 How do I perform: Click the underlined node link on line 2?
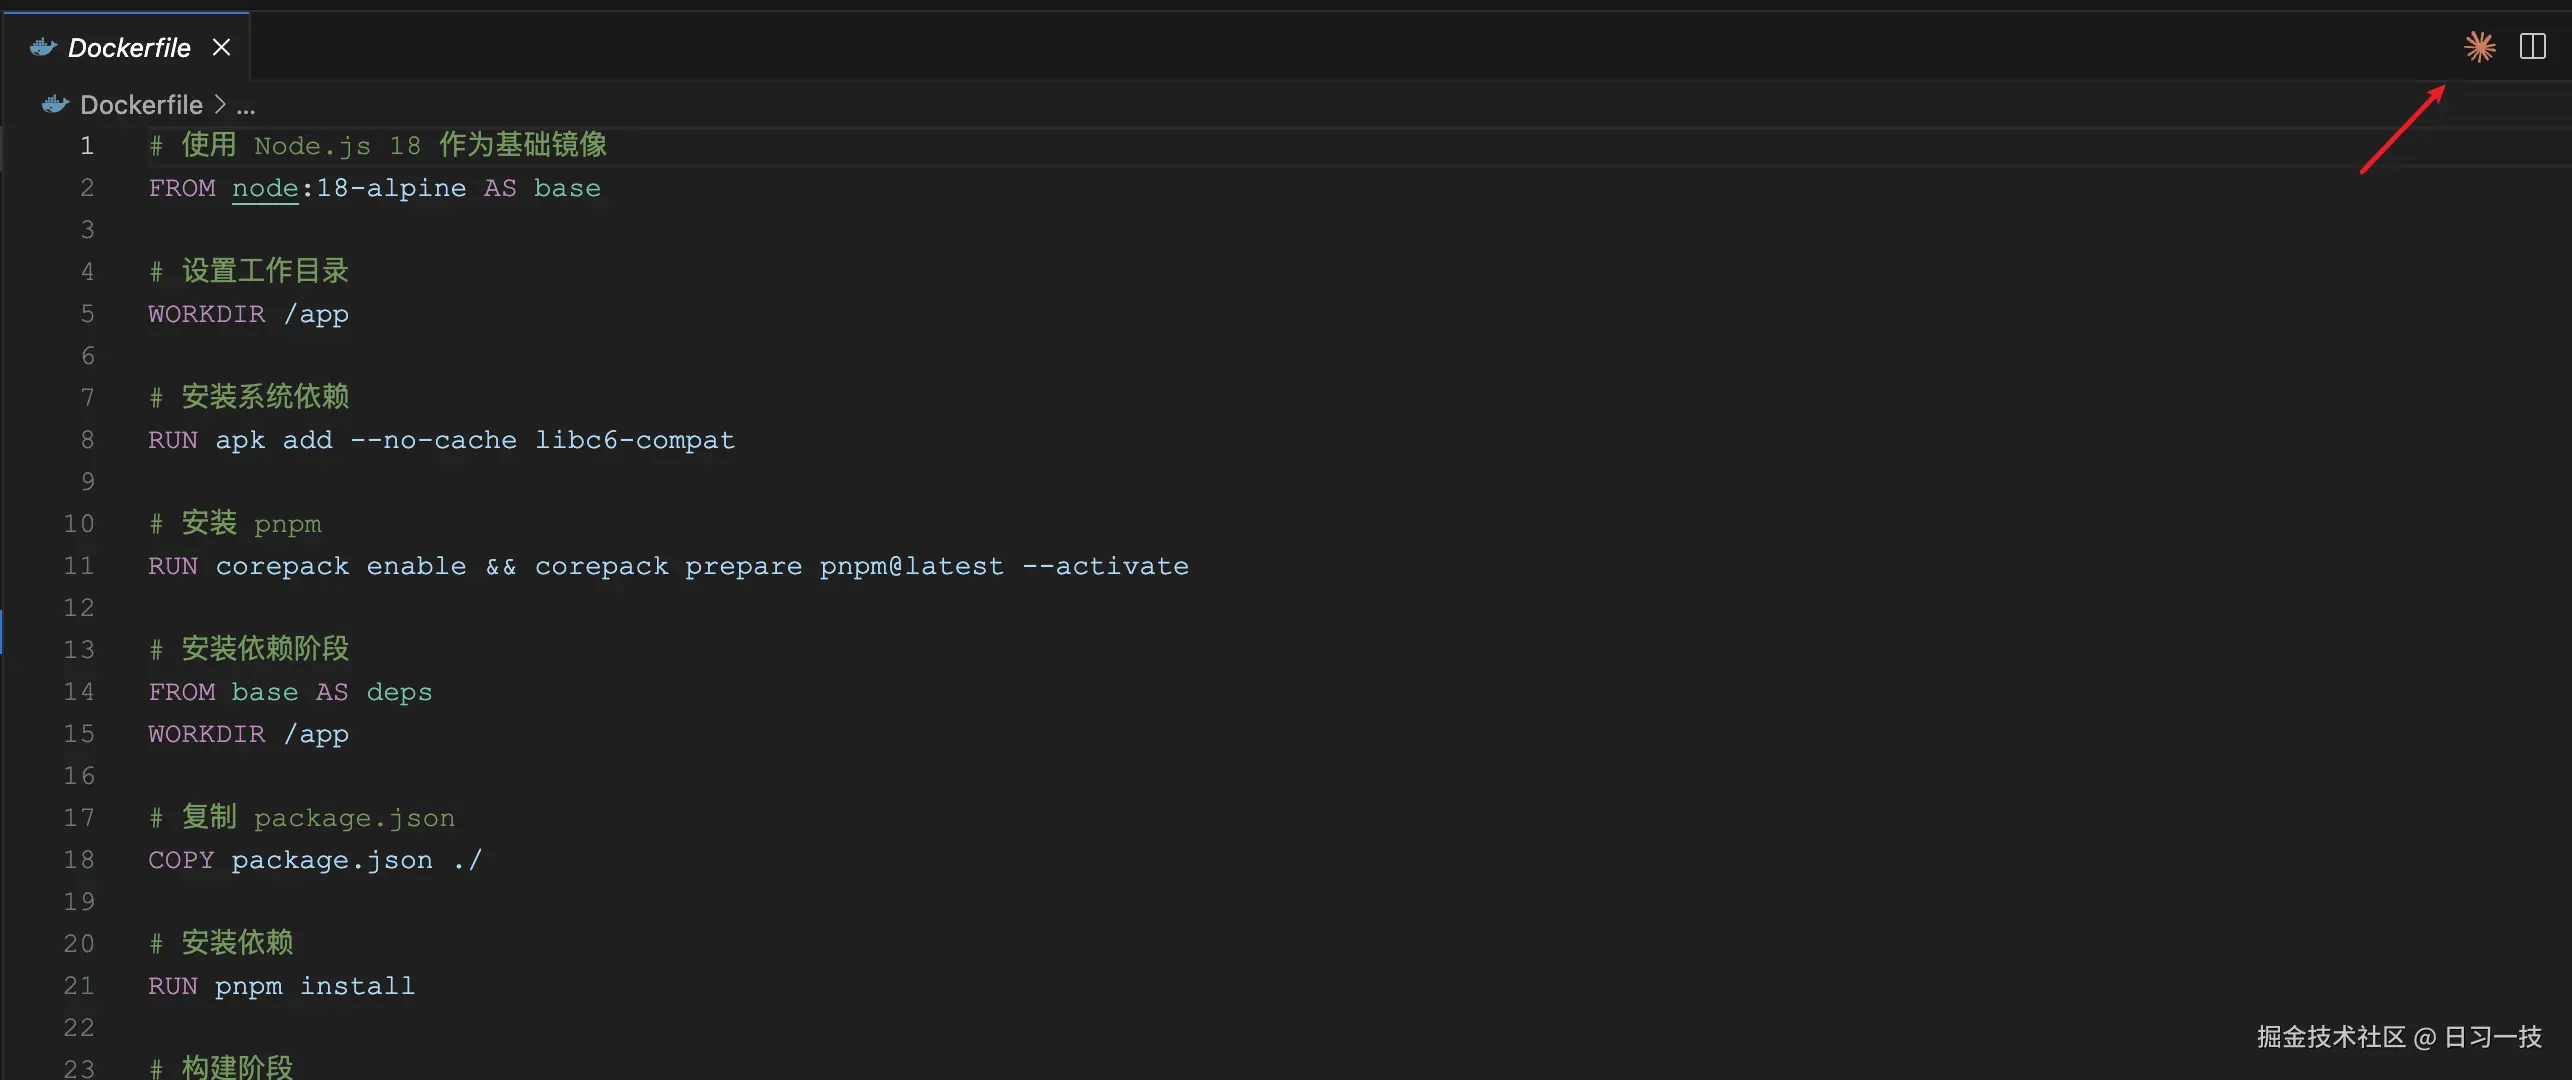[x=265, y=188]
